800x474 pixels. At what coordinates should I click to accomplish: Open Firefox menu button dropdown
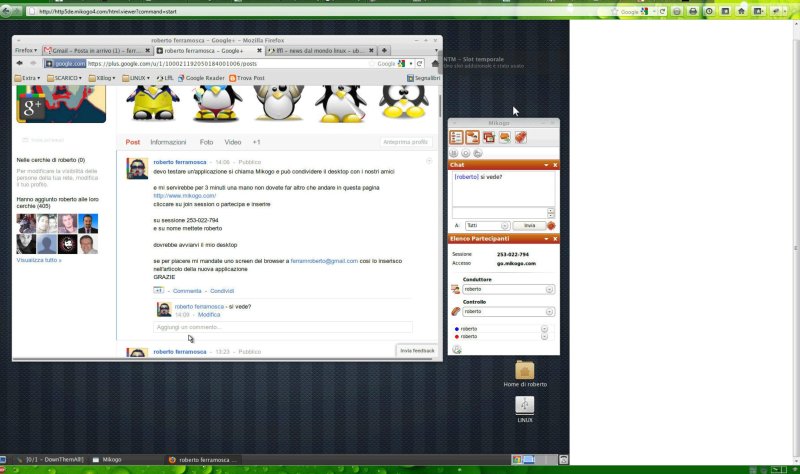[x=26, y=51]
